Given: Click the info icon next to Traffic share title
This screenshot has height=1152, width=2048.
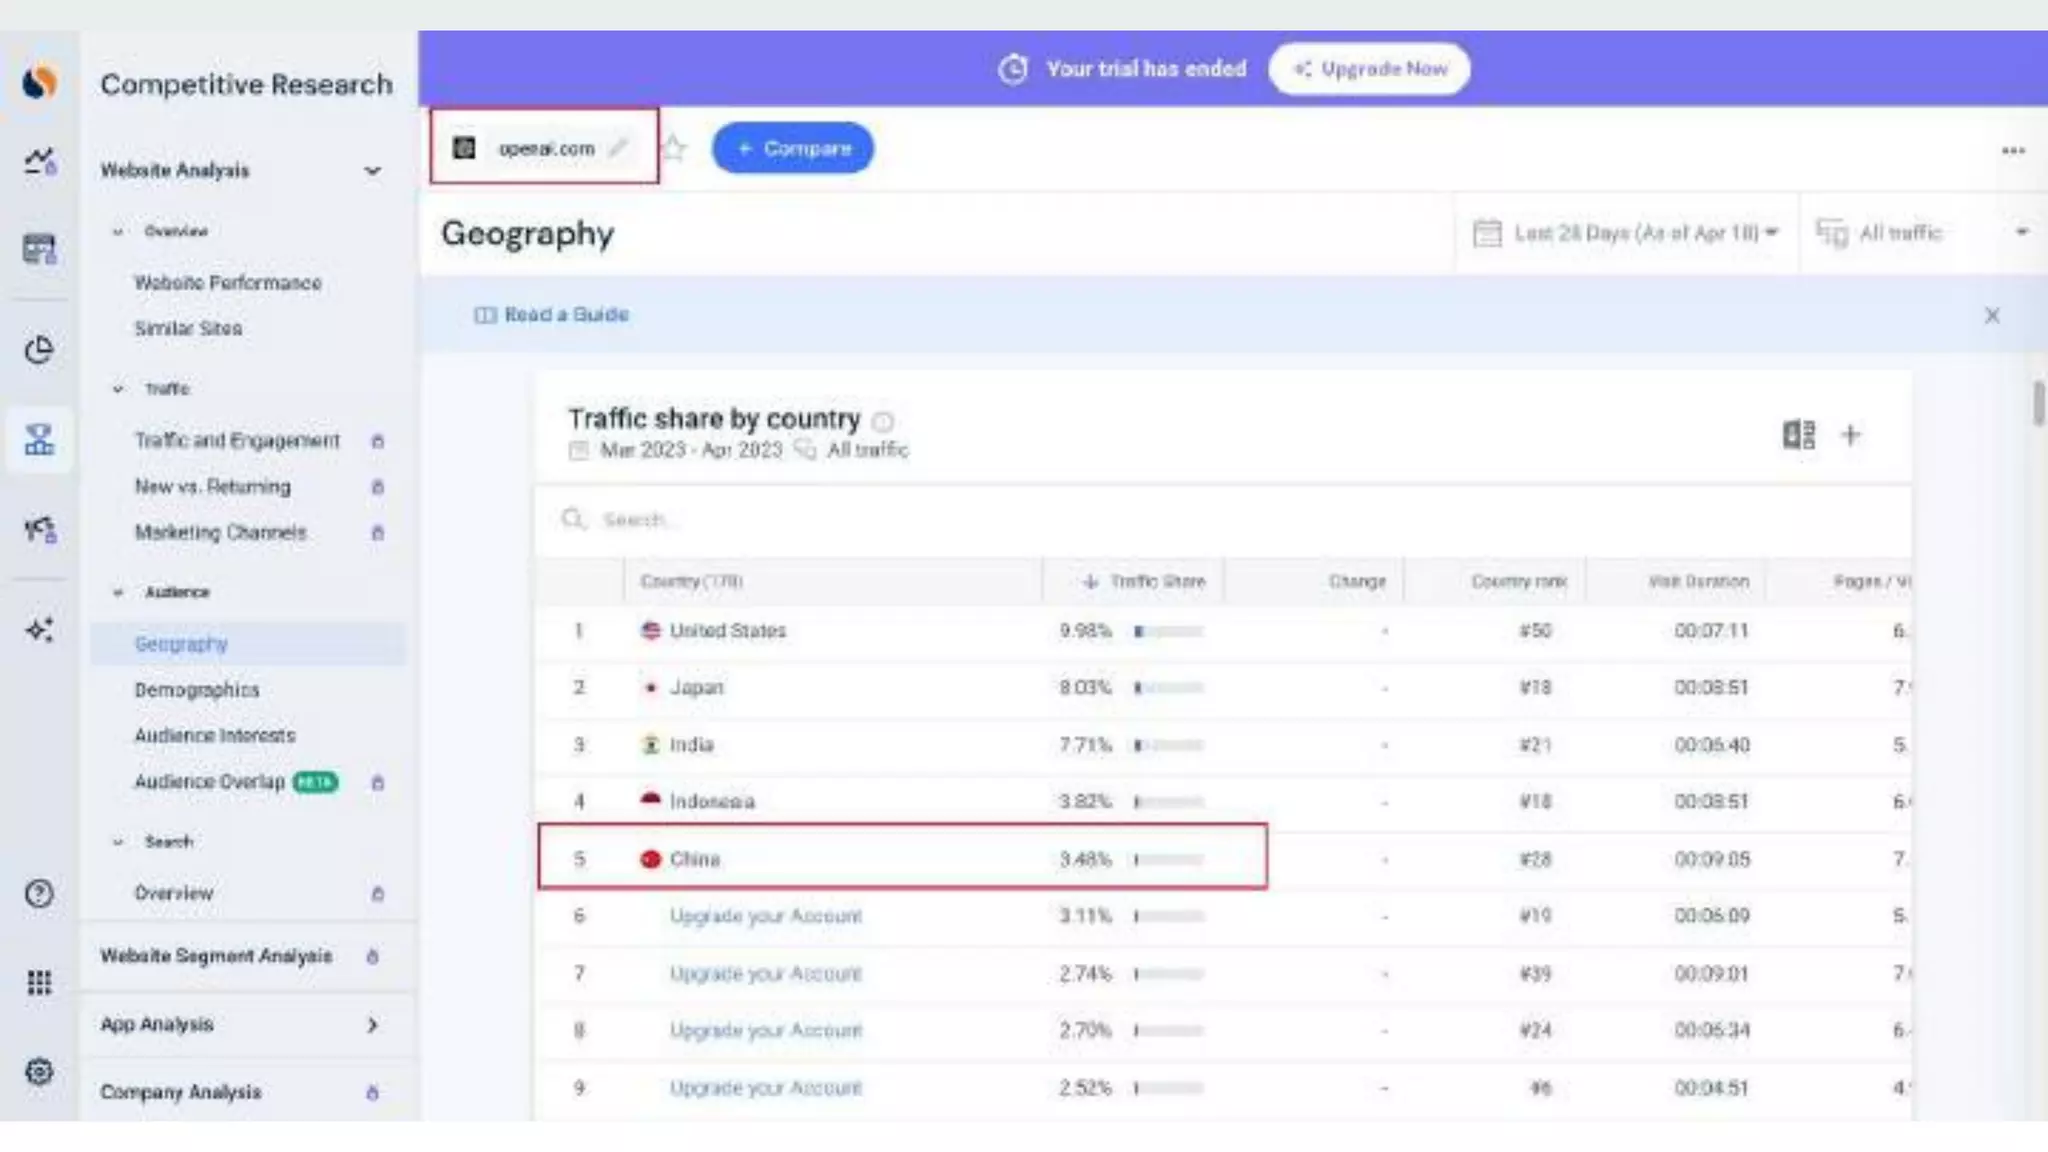Looking at the screenshot, I should click(x=883, y=421).
